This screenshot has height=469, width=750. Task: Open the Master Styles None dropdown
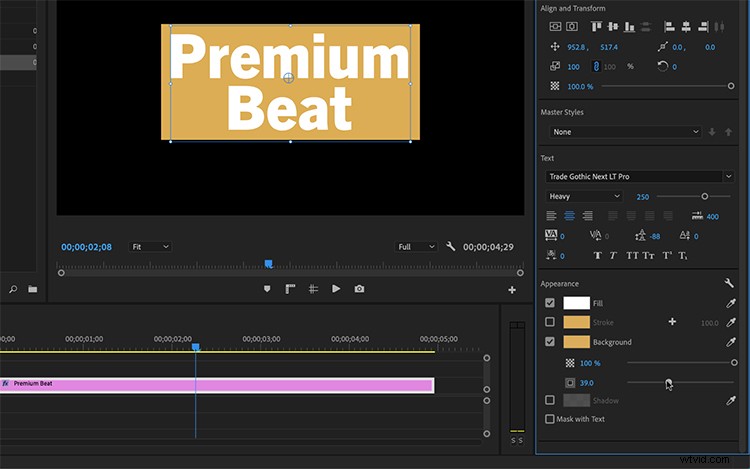(x=625, y=131)
